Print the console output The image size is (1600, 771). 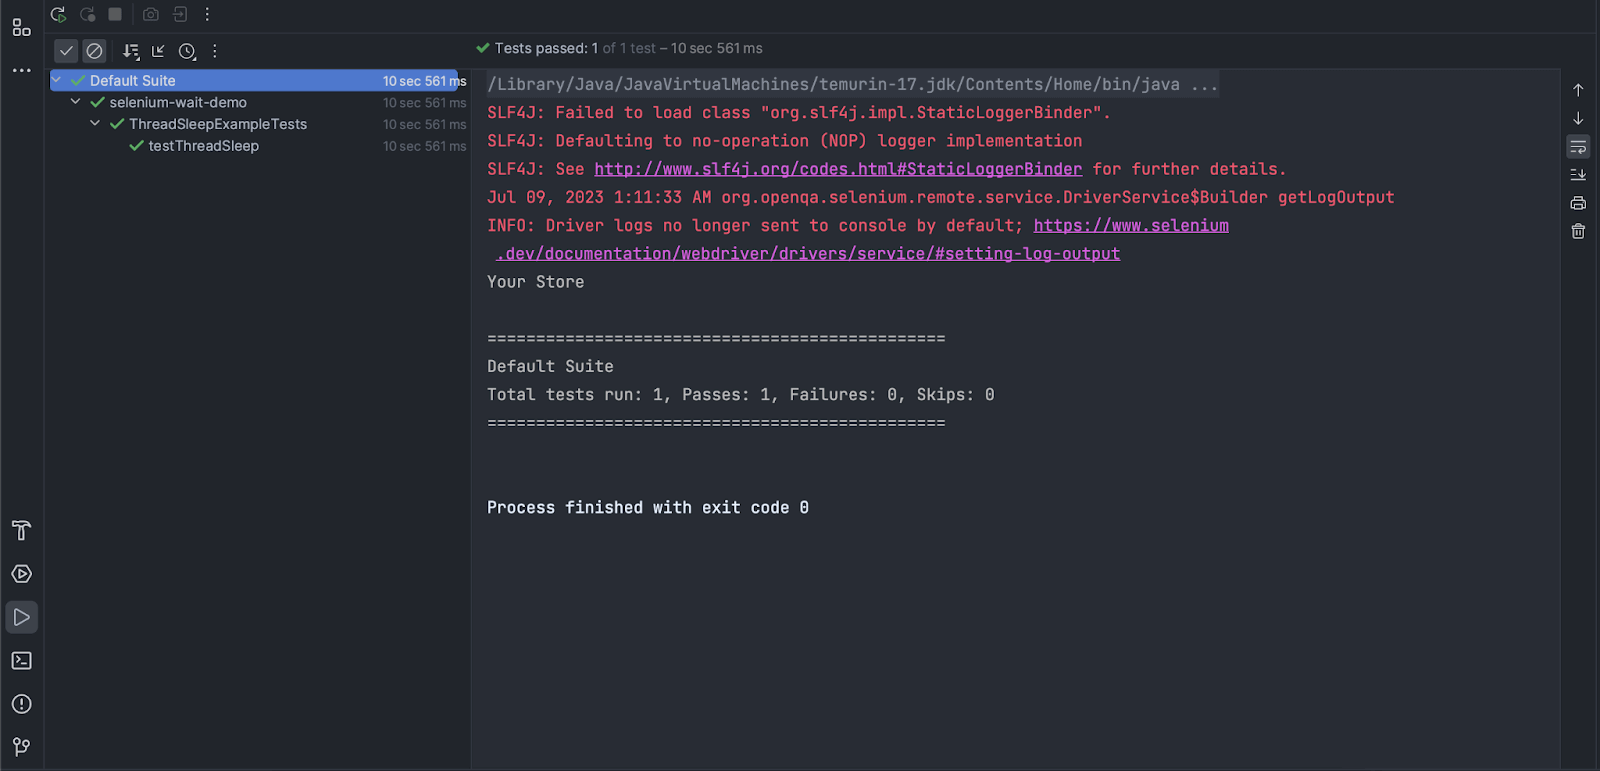1578,202
